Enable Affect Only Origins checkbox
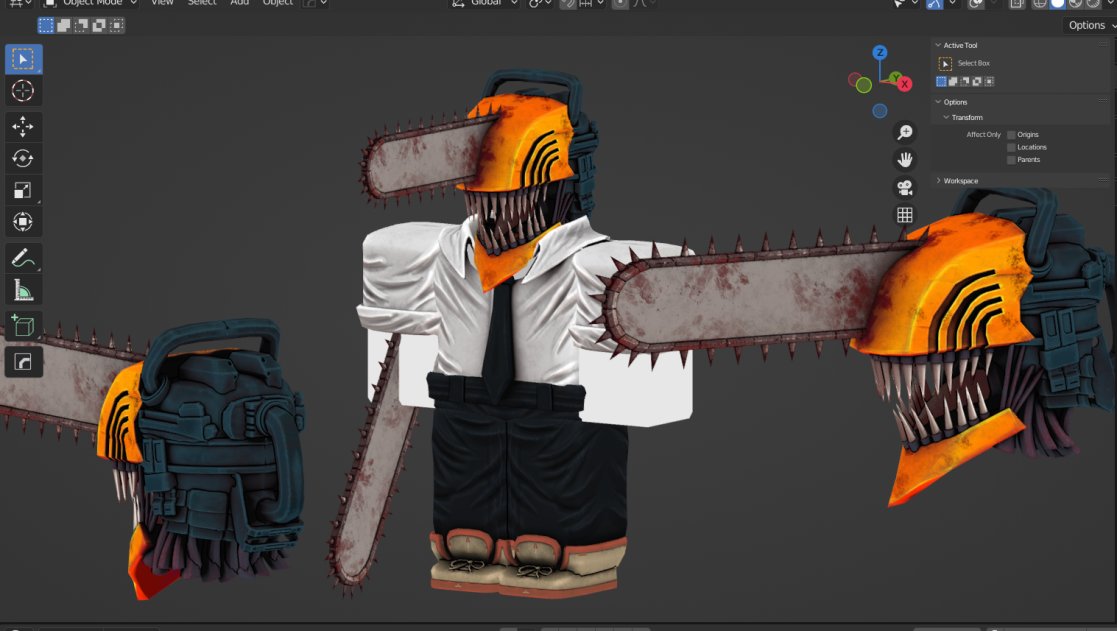Viewport: 1117px width, 631px height. tap(1012, 135)
